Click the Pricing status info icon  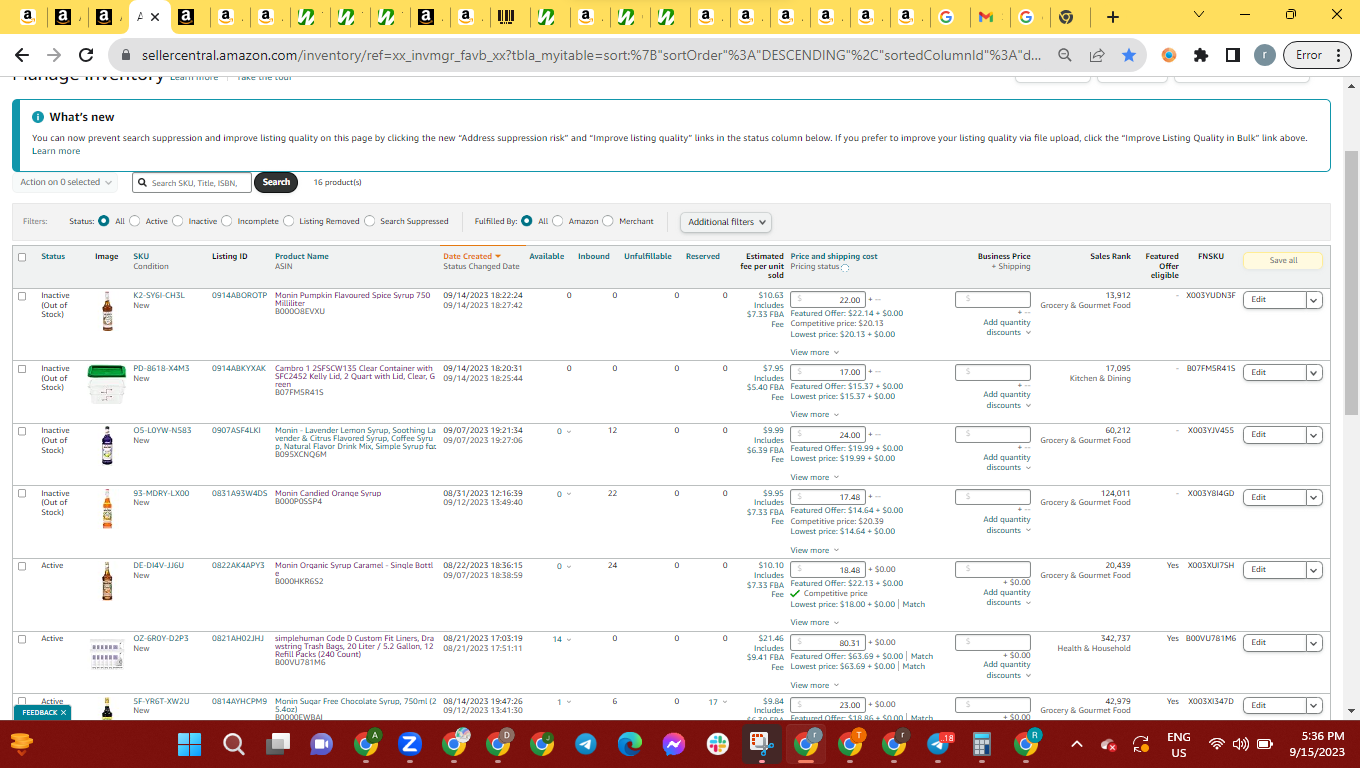click(x=845, y=267)
